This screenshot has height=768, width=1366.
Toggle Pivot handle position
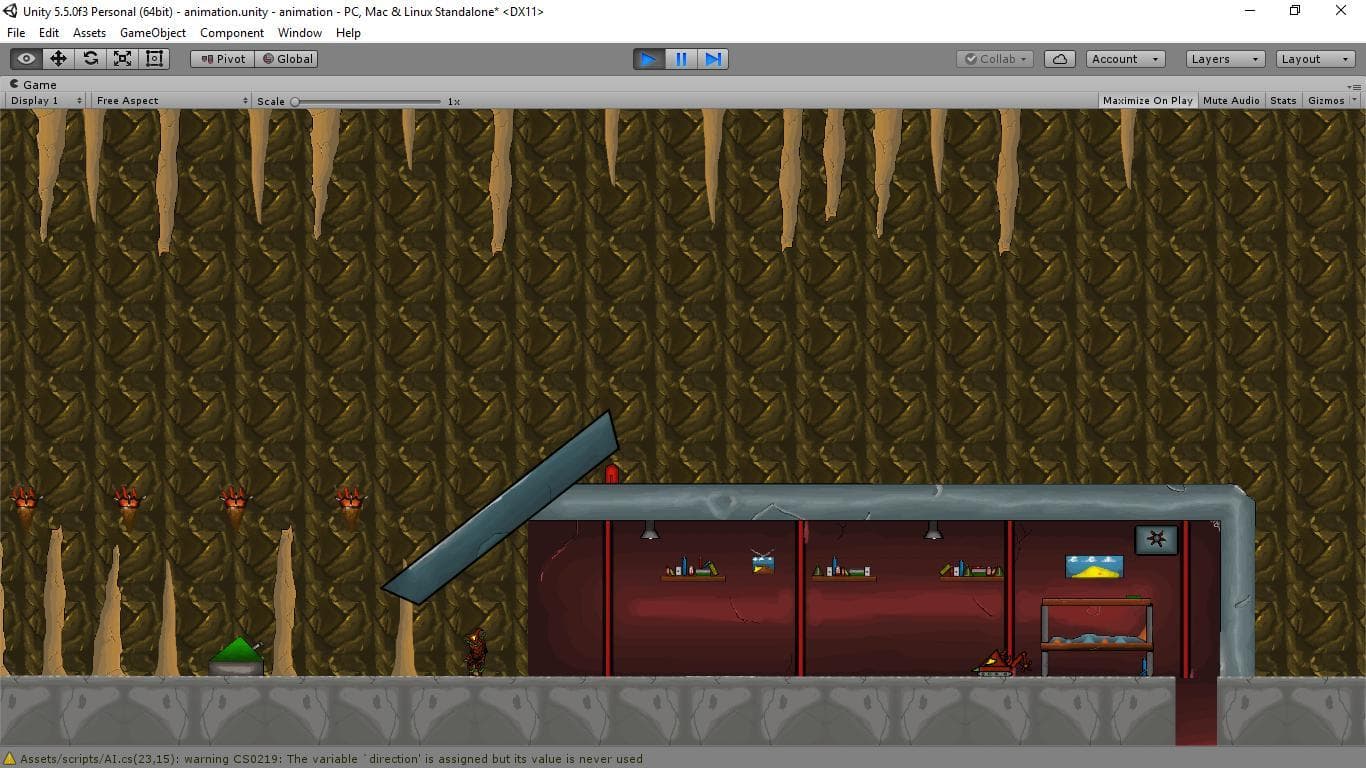[x=223, y=59]
